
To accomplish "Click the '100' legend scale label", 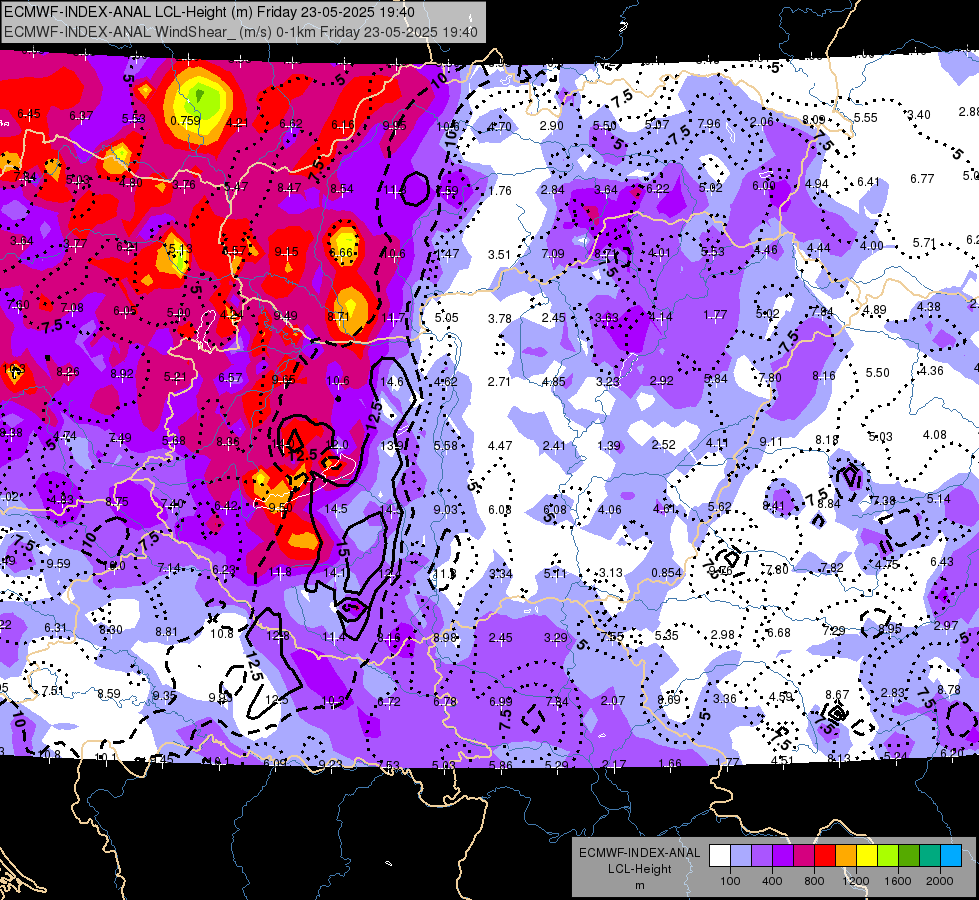I will pos(730,881).
